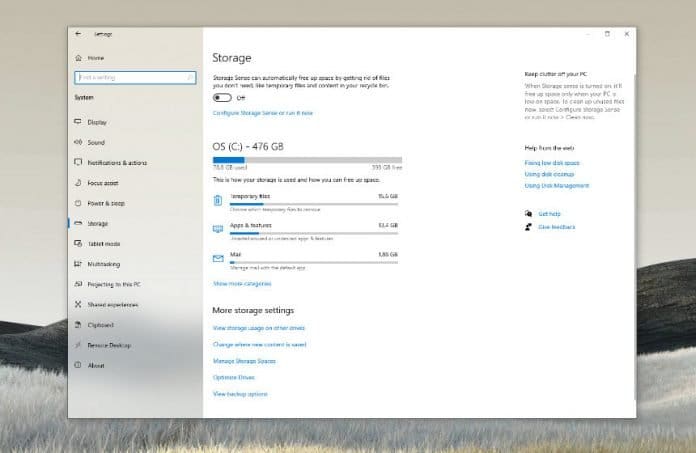Maximize the Settings window

(x=607, y=34)
